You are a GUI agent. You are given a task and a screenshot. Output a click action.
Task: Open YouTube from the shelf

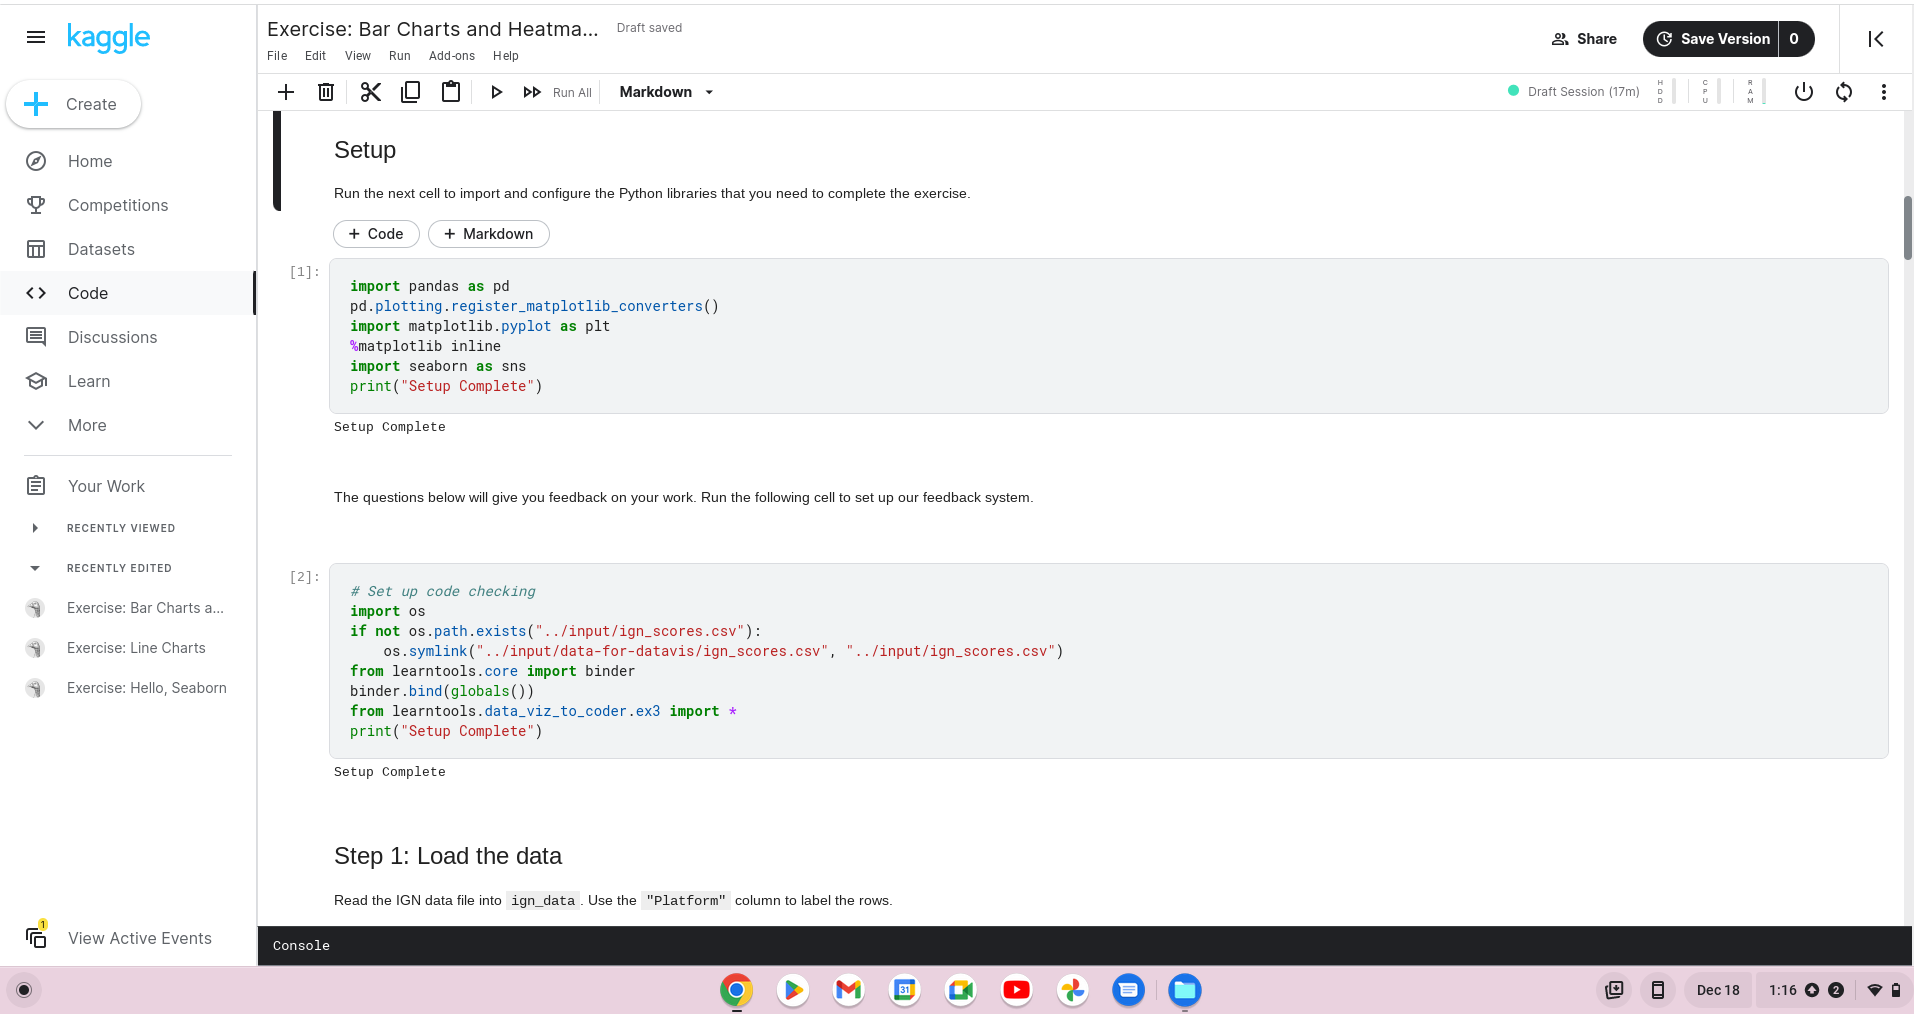click(x=1017, y=990)
